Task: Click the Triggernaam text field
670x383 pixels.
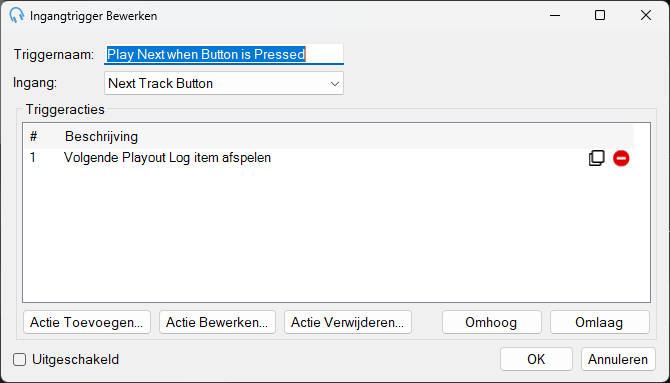Action: click(224, 54)
